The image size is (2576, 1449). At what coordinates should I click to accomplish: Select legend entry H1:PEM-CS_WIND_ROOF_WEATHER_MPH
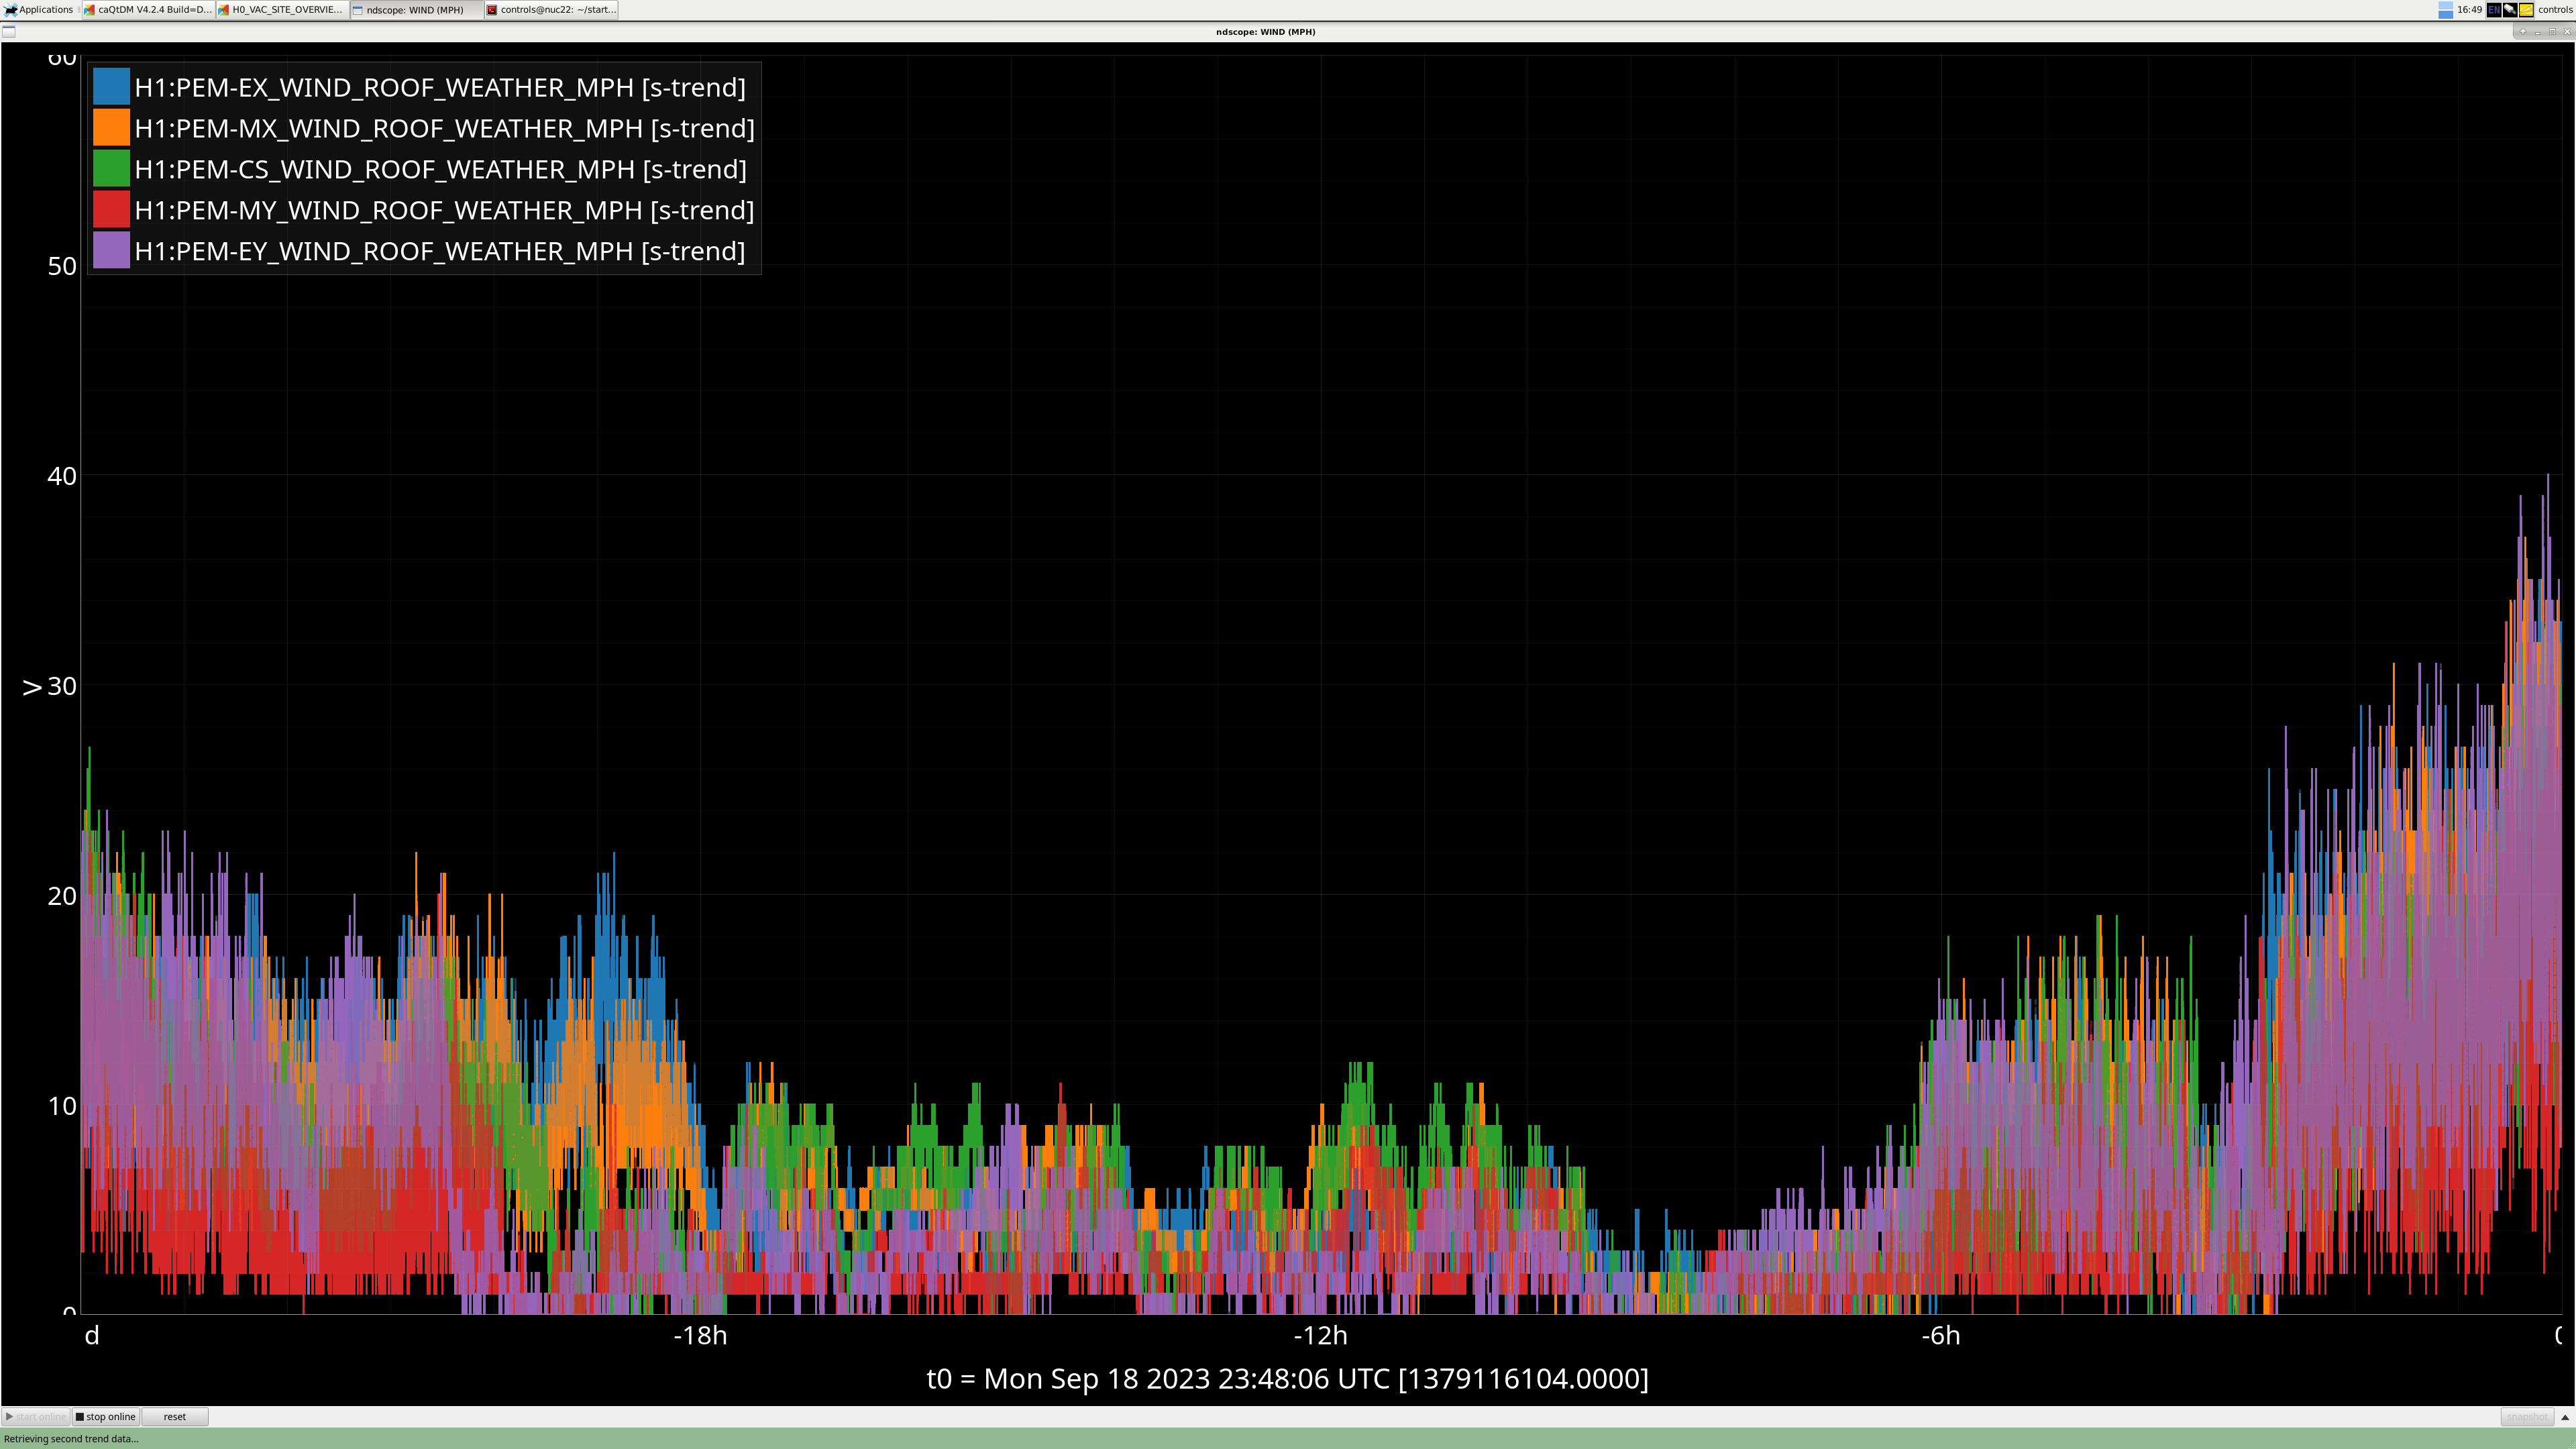[441, 170]
